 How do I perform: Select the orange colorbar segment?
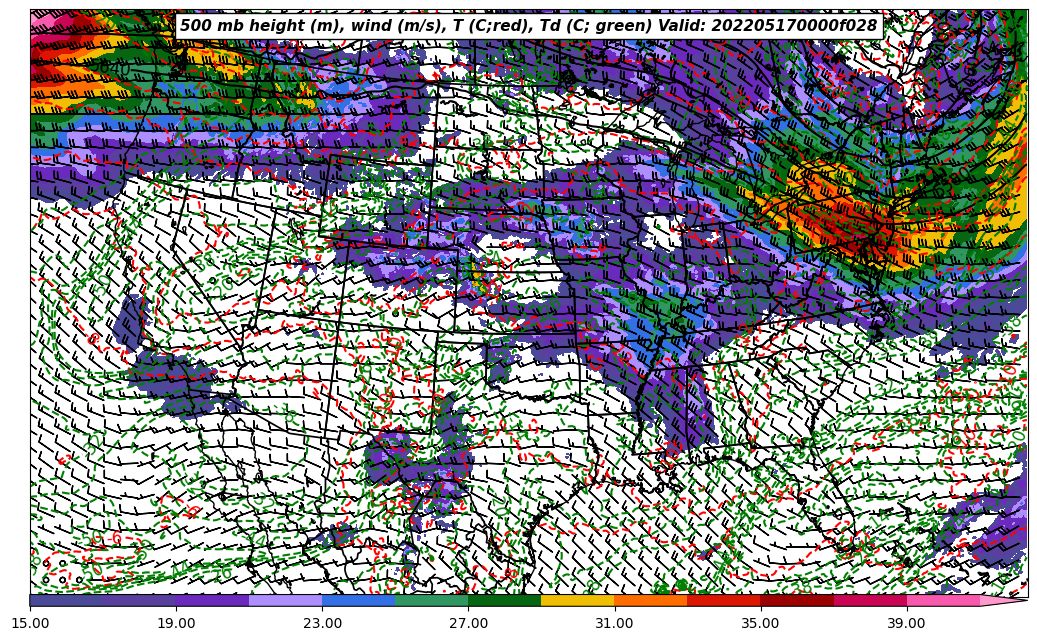(651, 600)
